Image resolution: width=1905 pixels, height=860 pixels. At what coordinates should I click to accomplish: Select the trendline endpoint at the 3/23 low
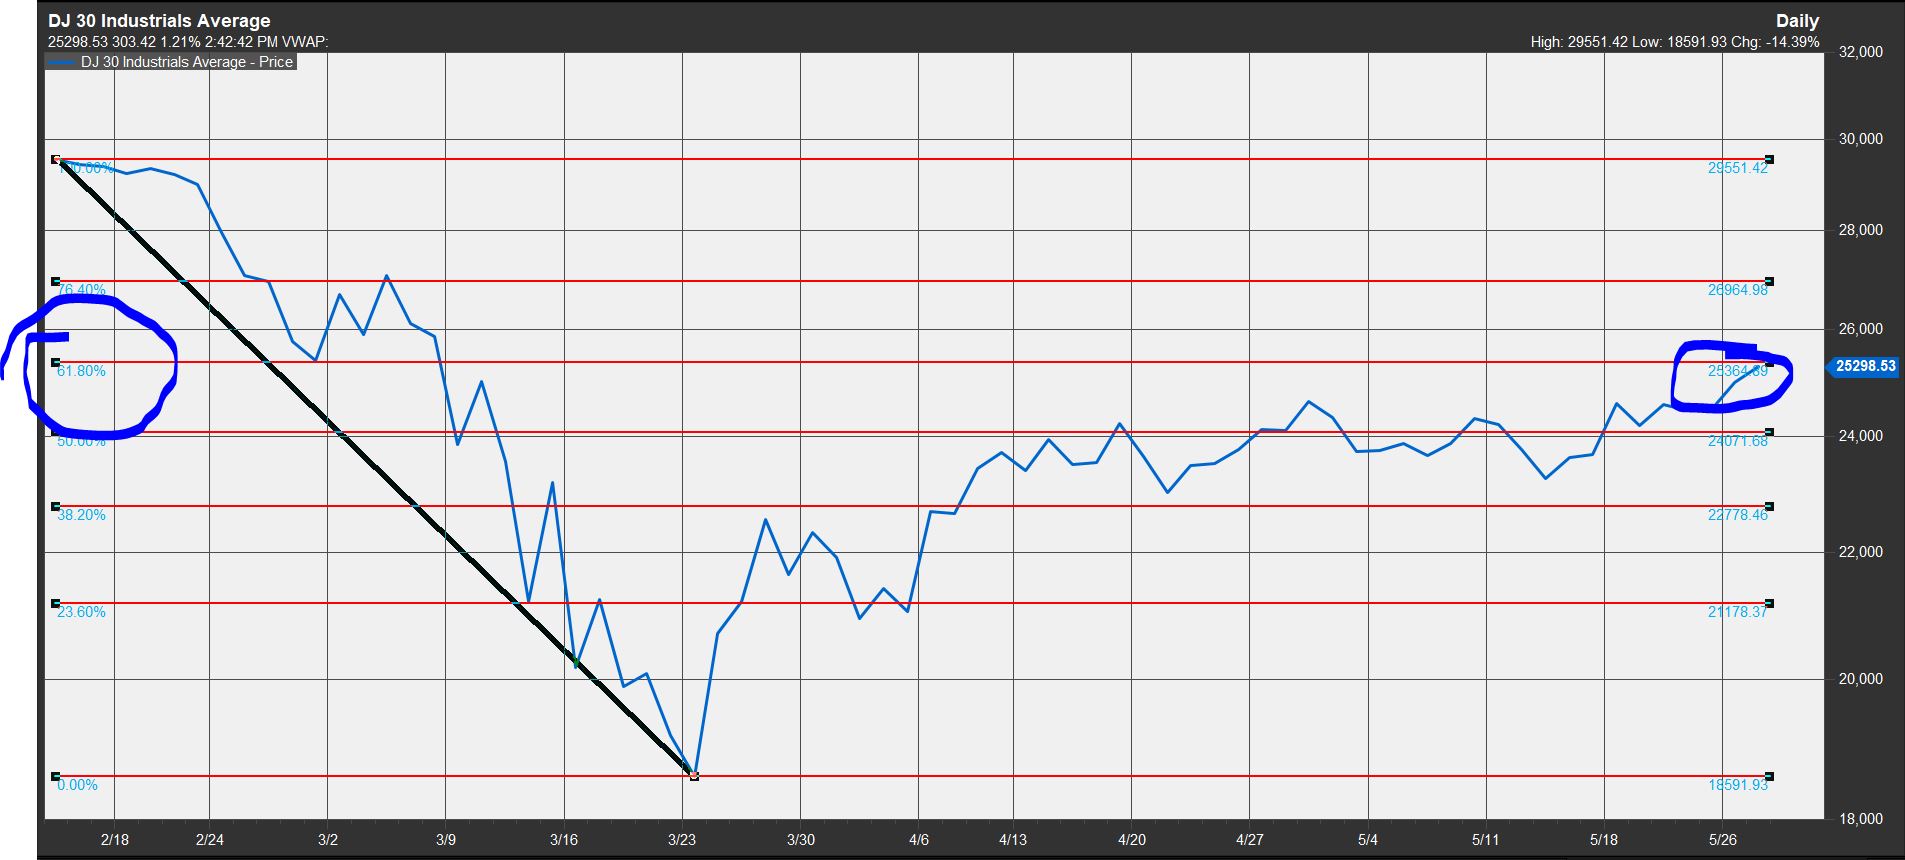click(694, 776)
